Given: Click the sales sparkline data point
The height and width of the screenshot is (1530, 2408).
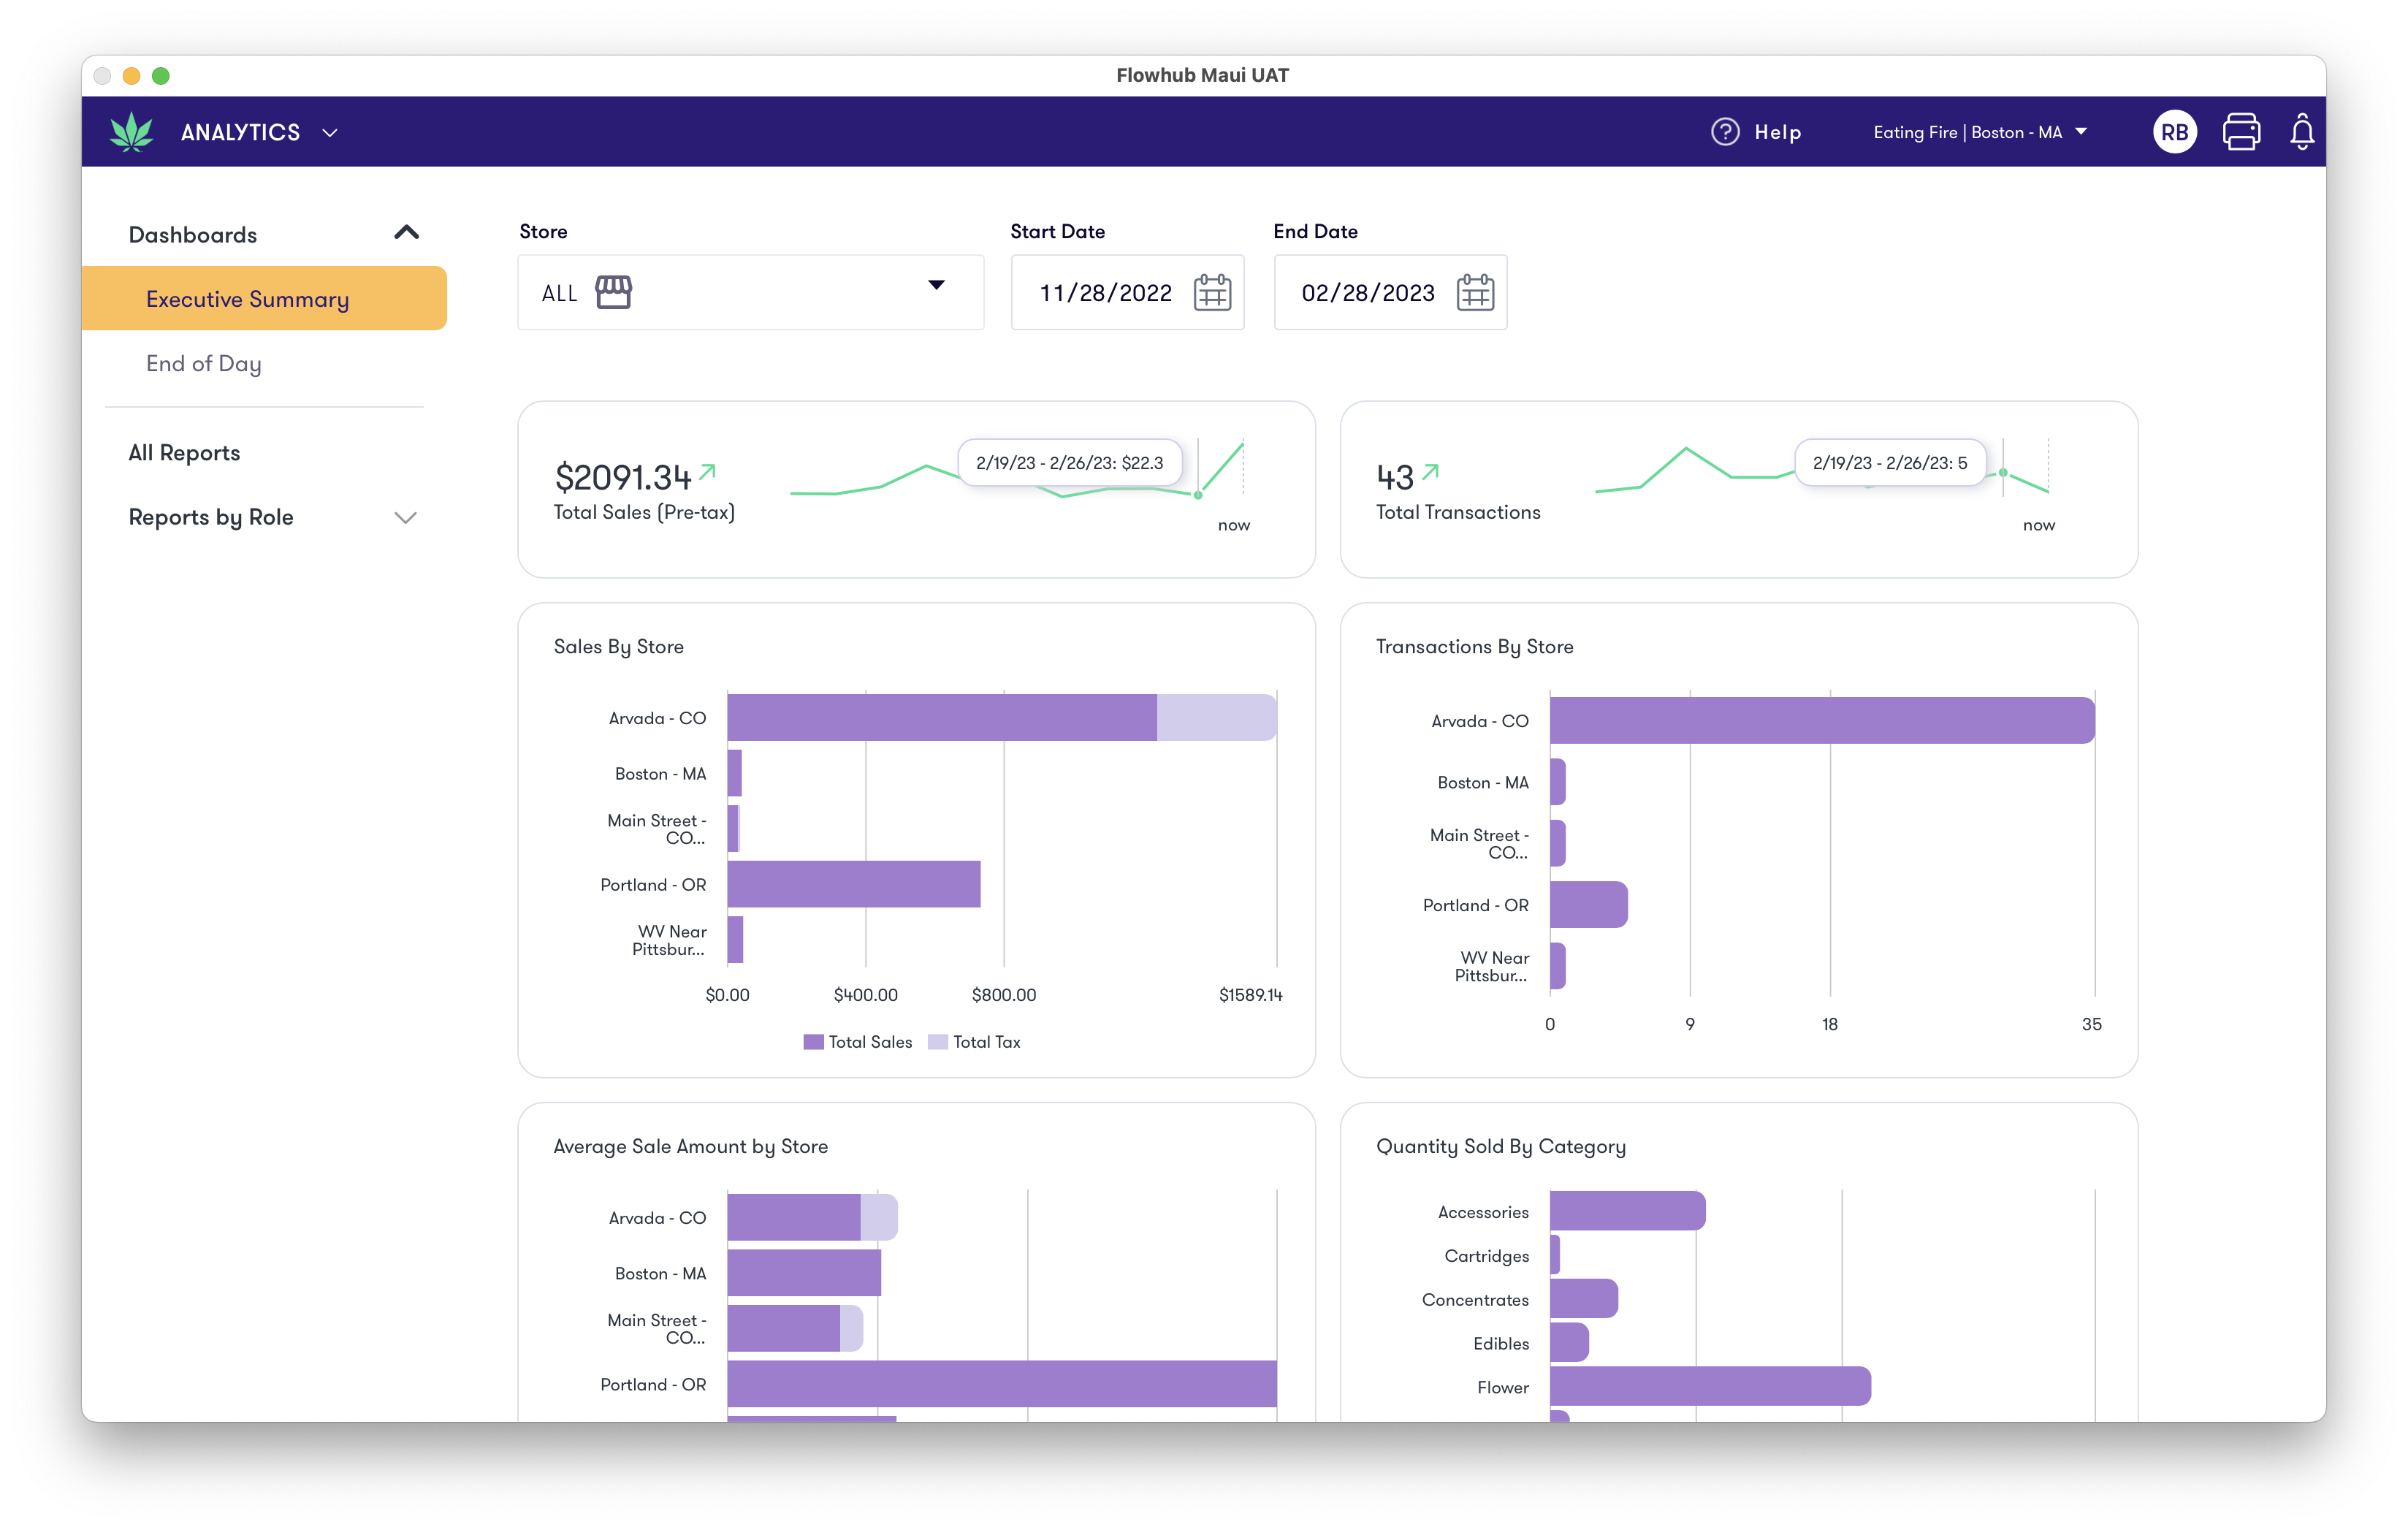Looking at the screenshot, I should click(1198, 495).
